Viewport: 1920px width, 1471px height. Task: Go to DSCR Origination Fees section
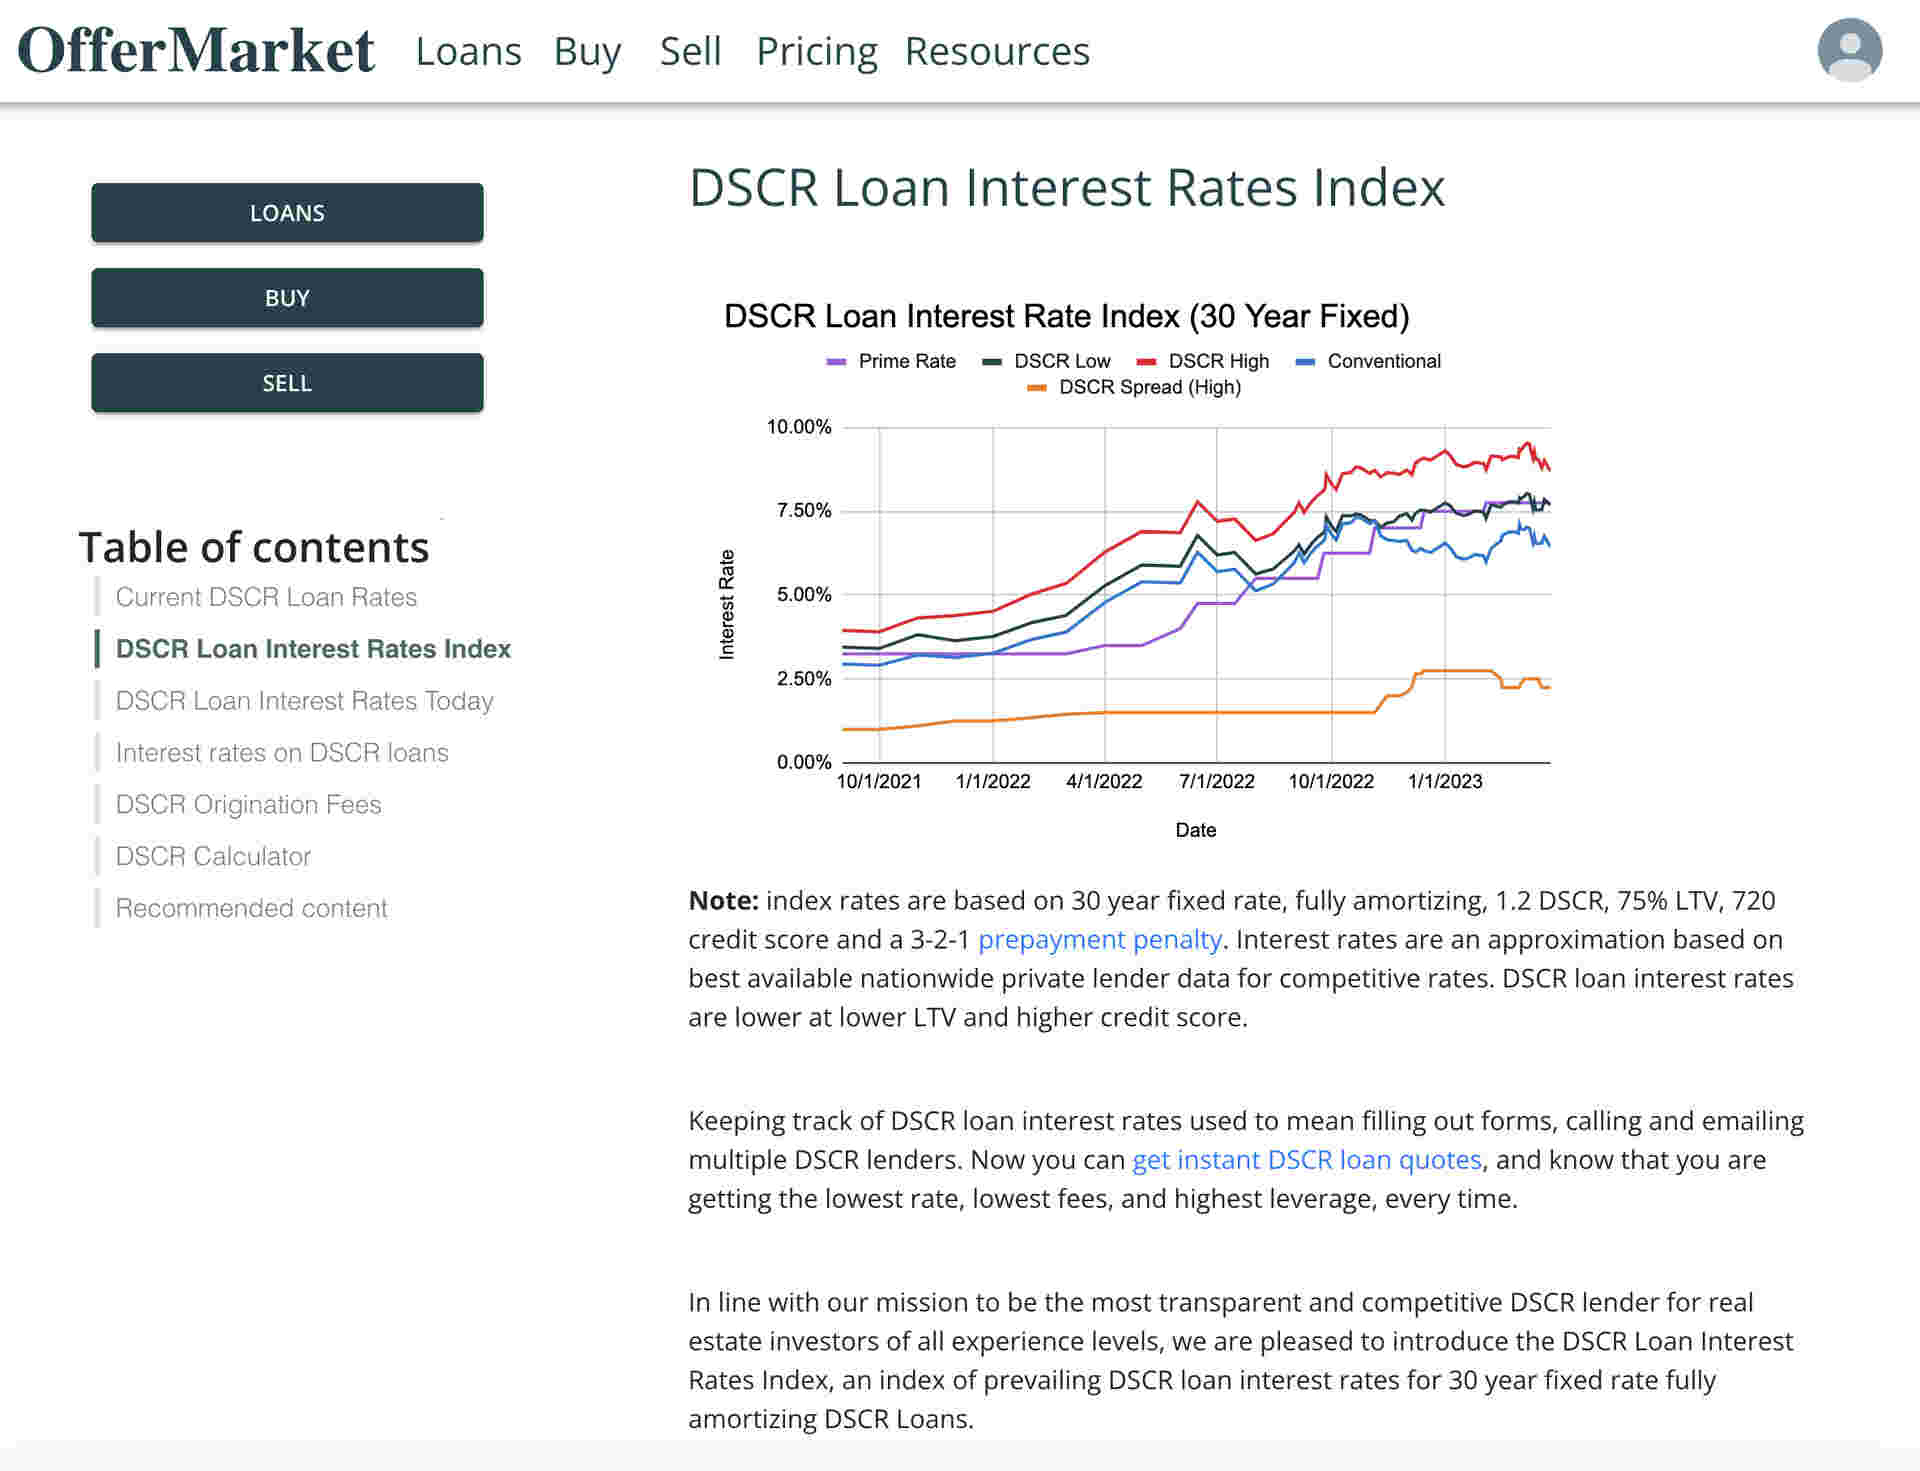(248, 805)
